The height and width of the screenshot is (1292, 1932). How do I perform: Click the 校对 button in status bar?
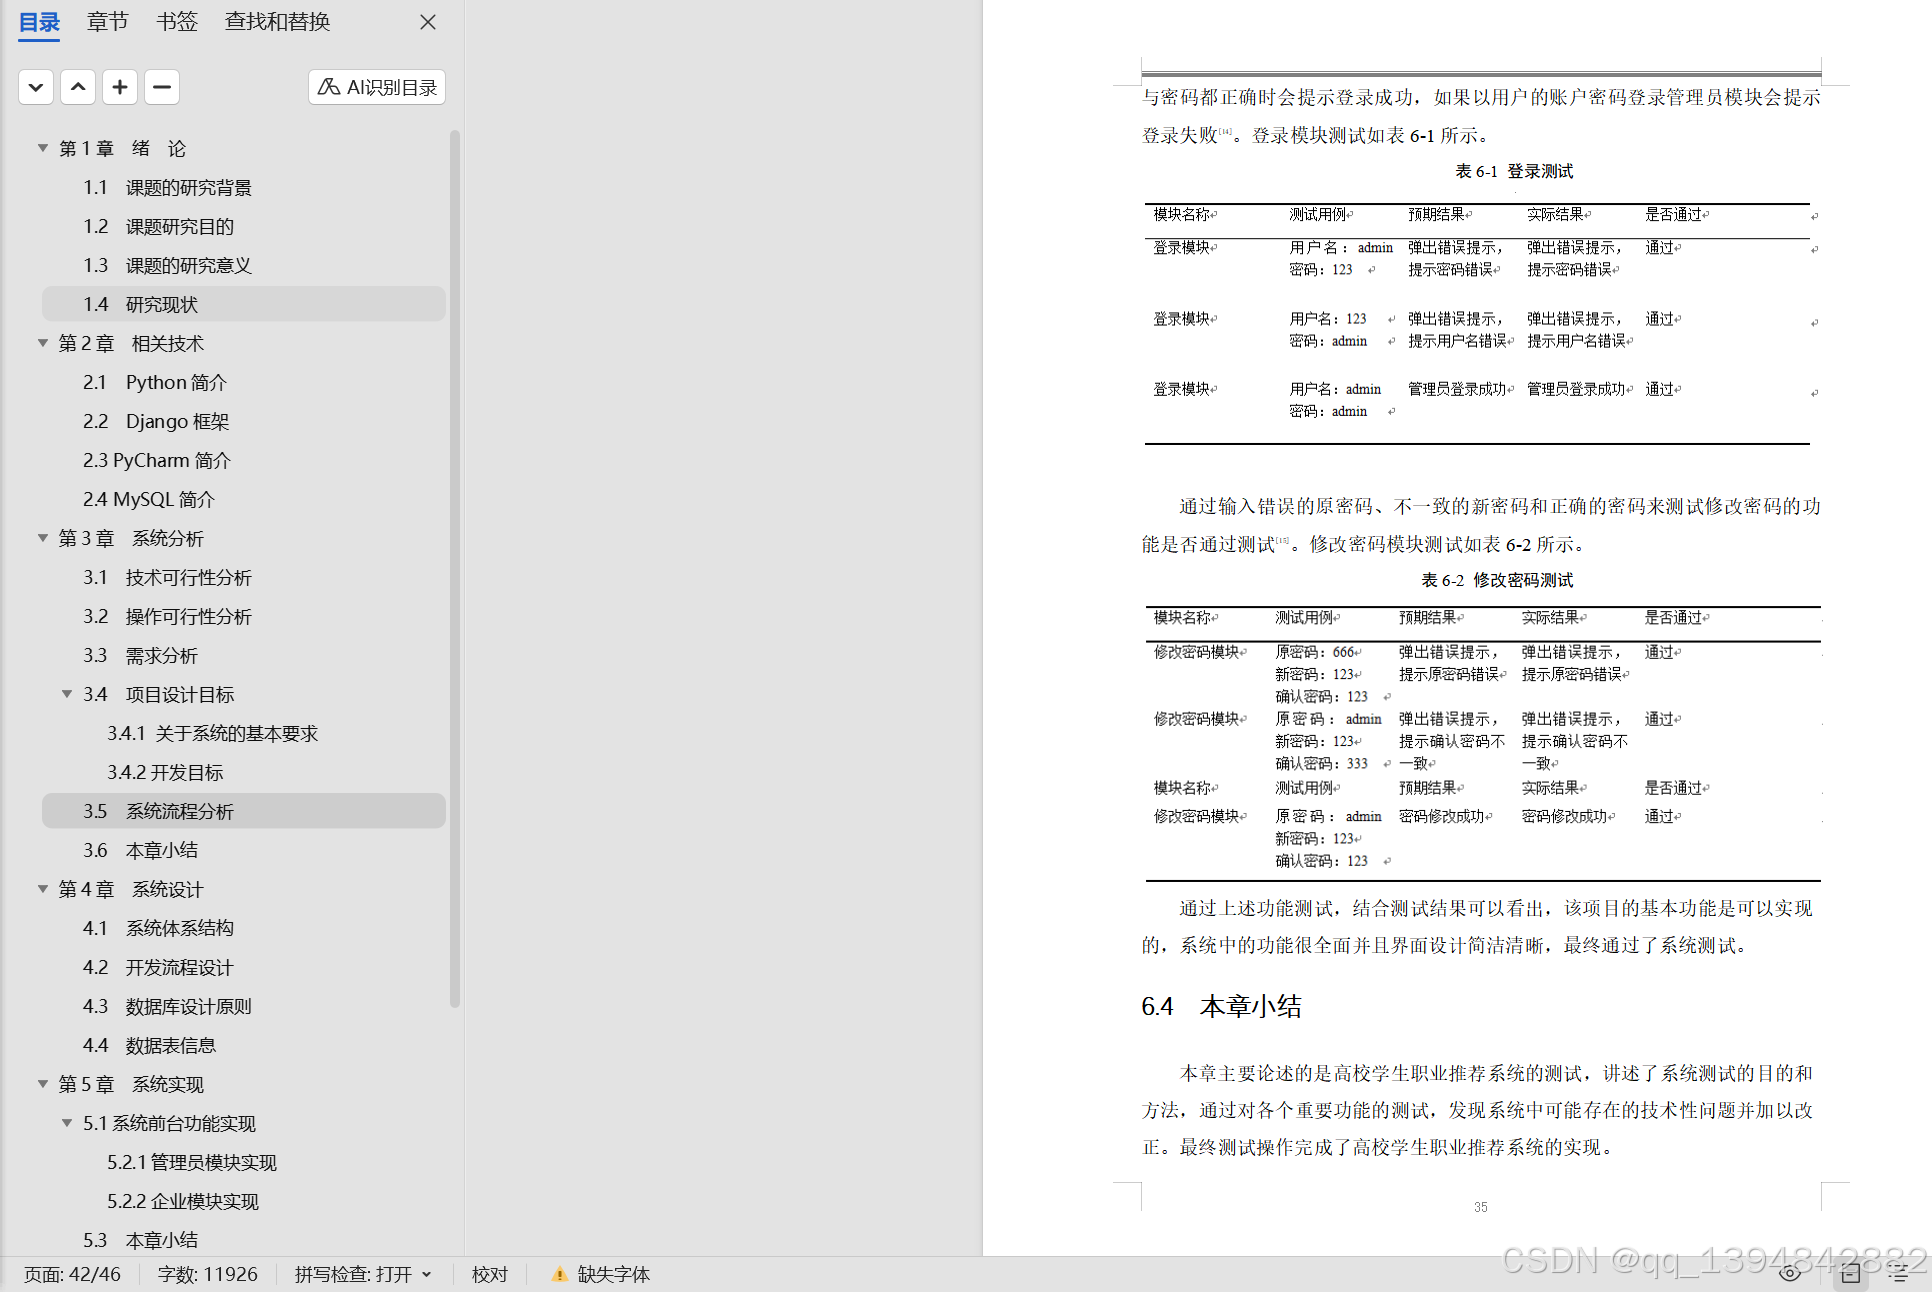coord(490,1274)
